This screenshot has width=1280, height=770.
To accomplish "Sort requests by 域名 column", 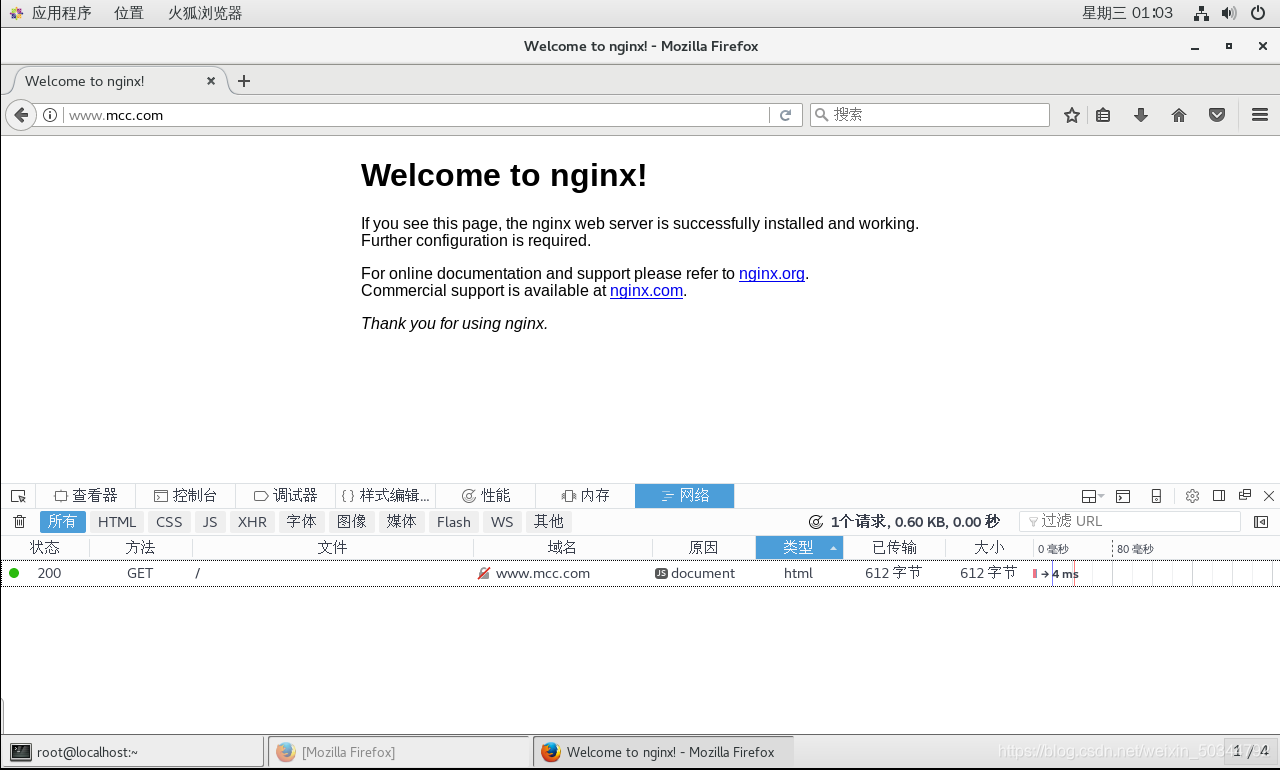I will click(x=563, y=548).
